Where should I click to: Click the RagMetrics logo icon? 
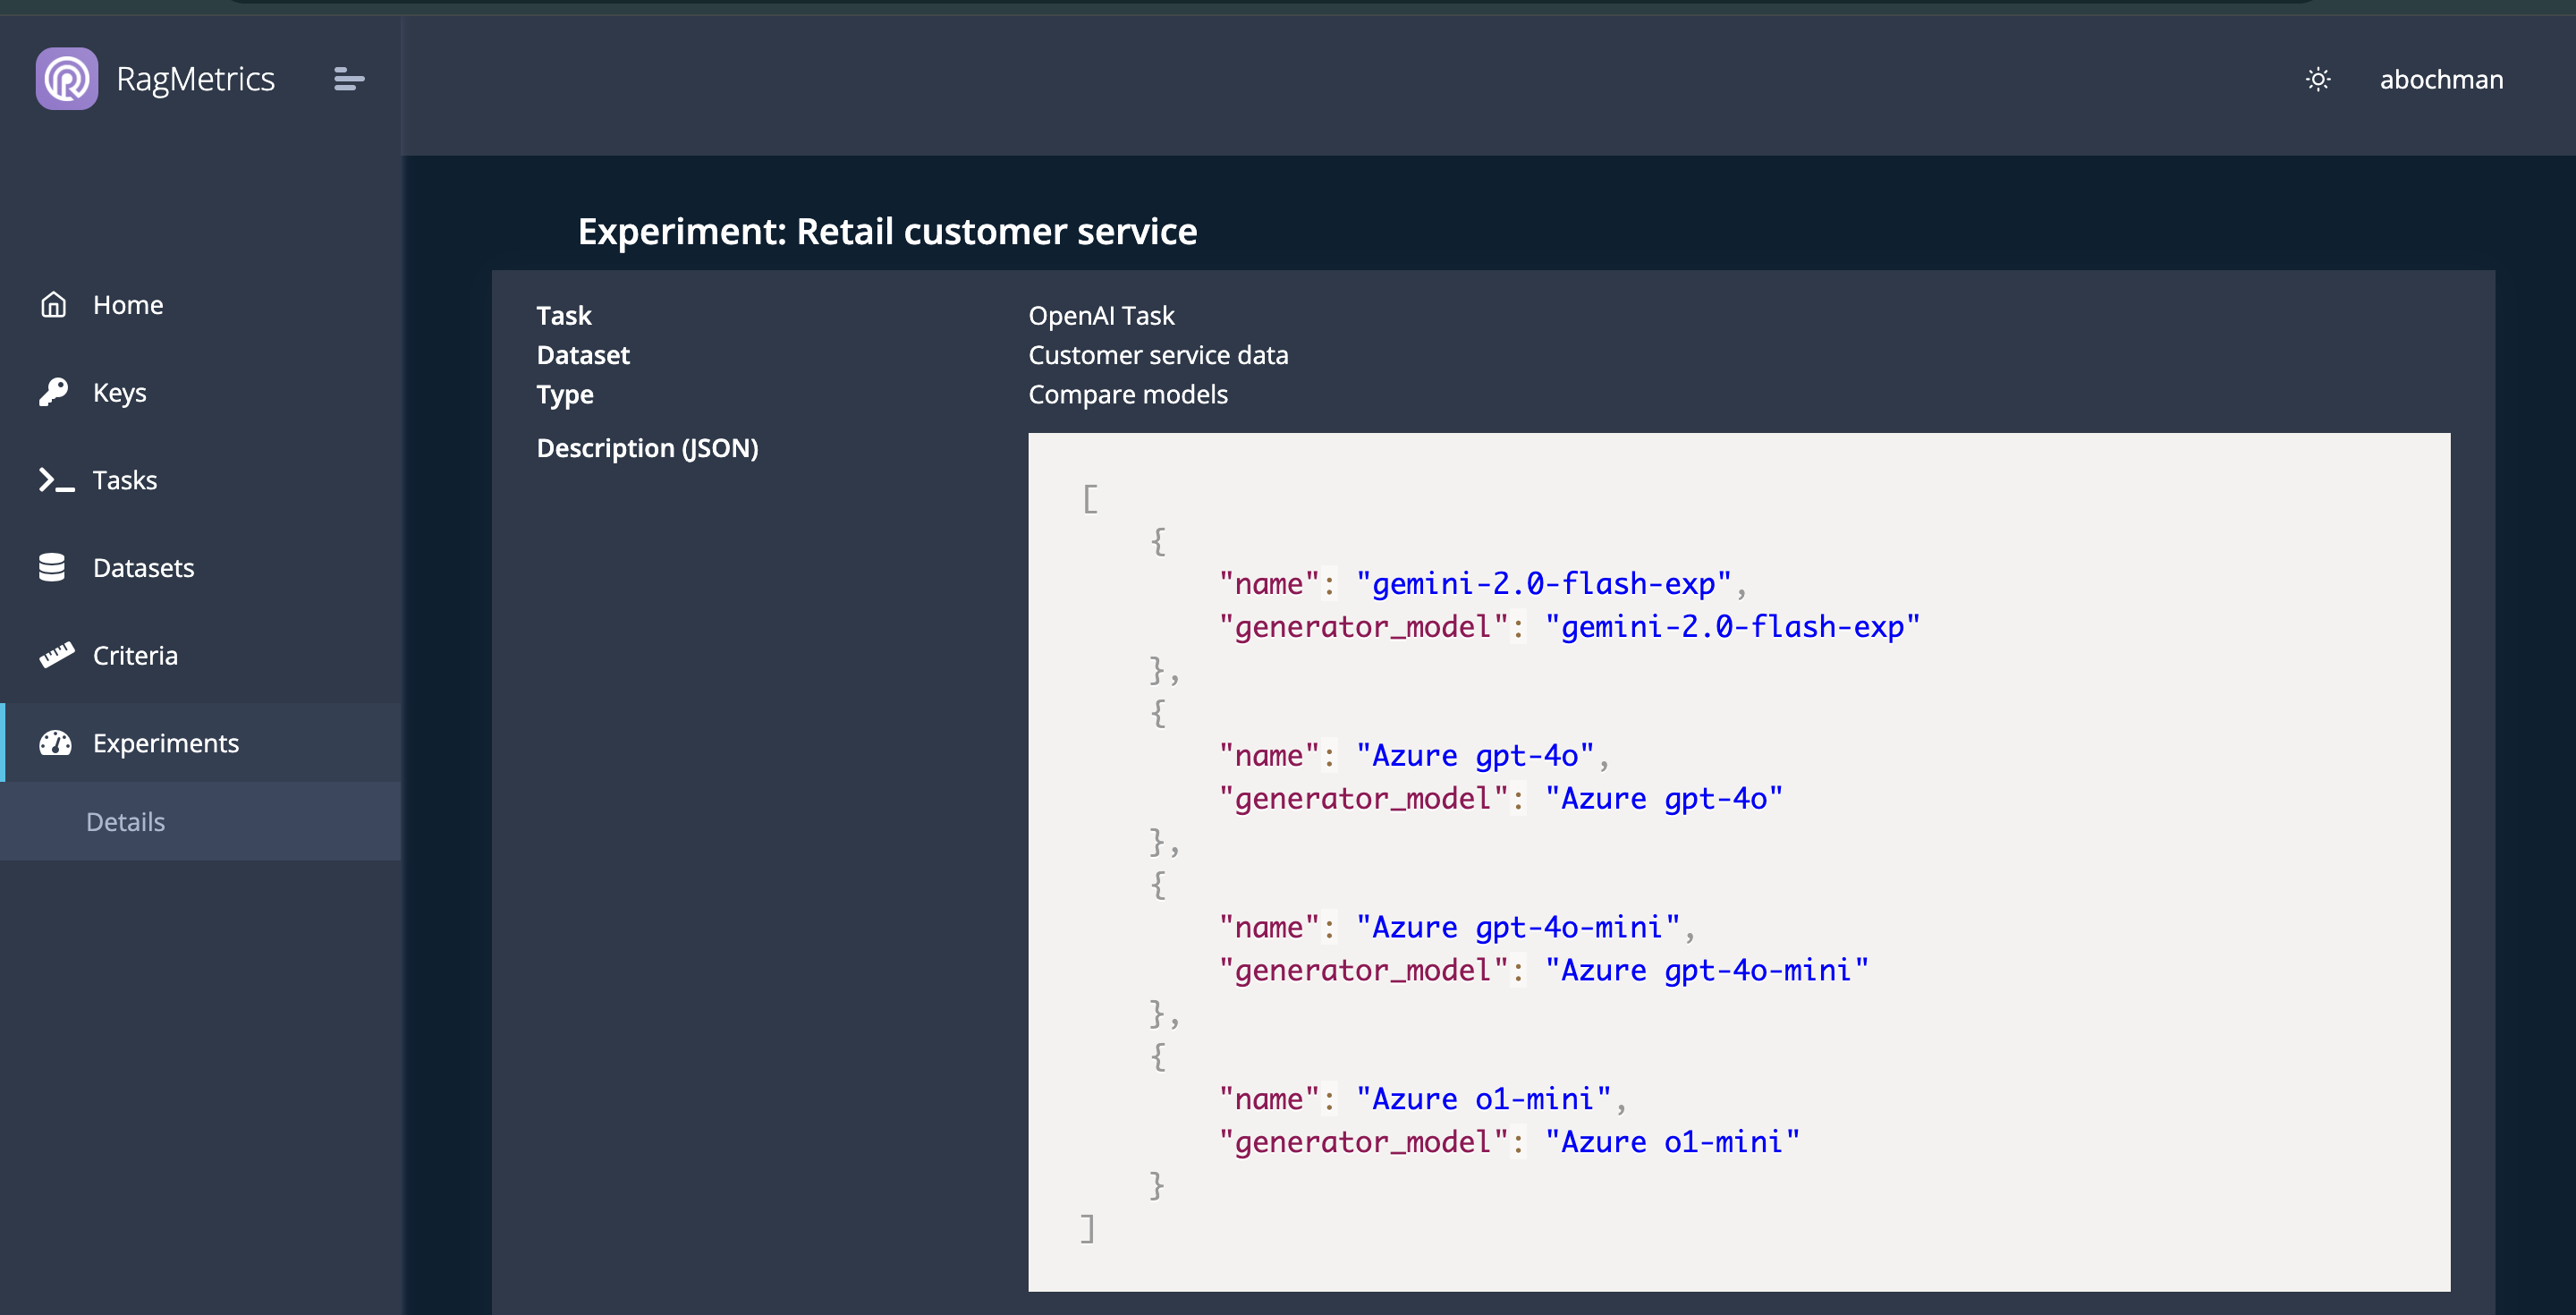[67, 79]
